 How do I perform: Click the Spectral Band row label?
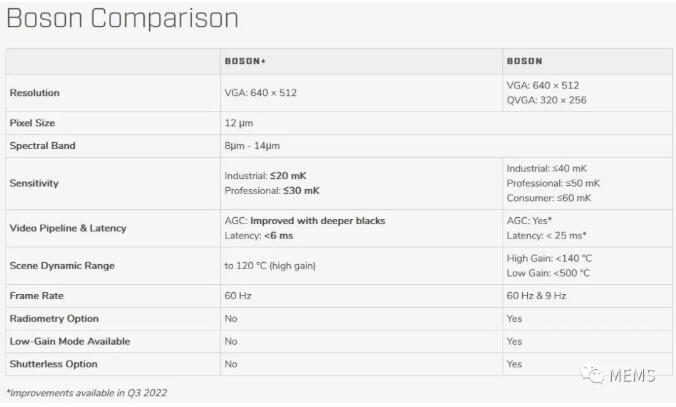(43, 146)
